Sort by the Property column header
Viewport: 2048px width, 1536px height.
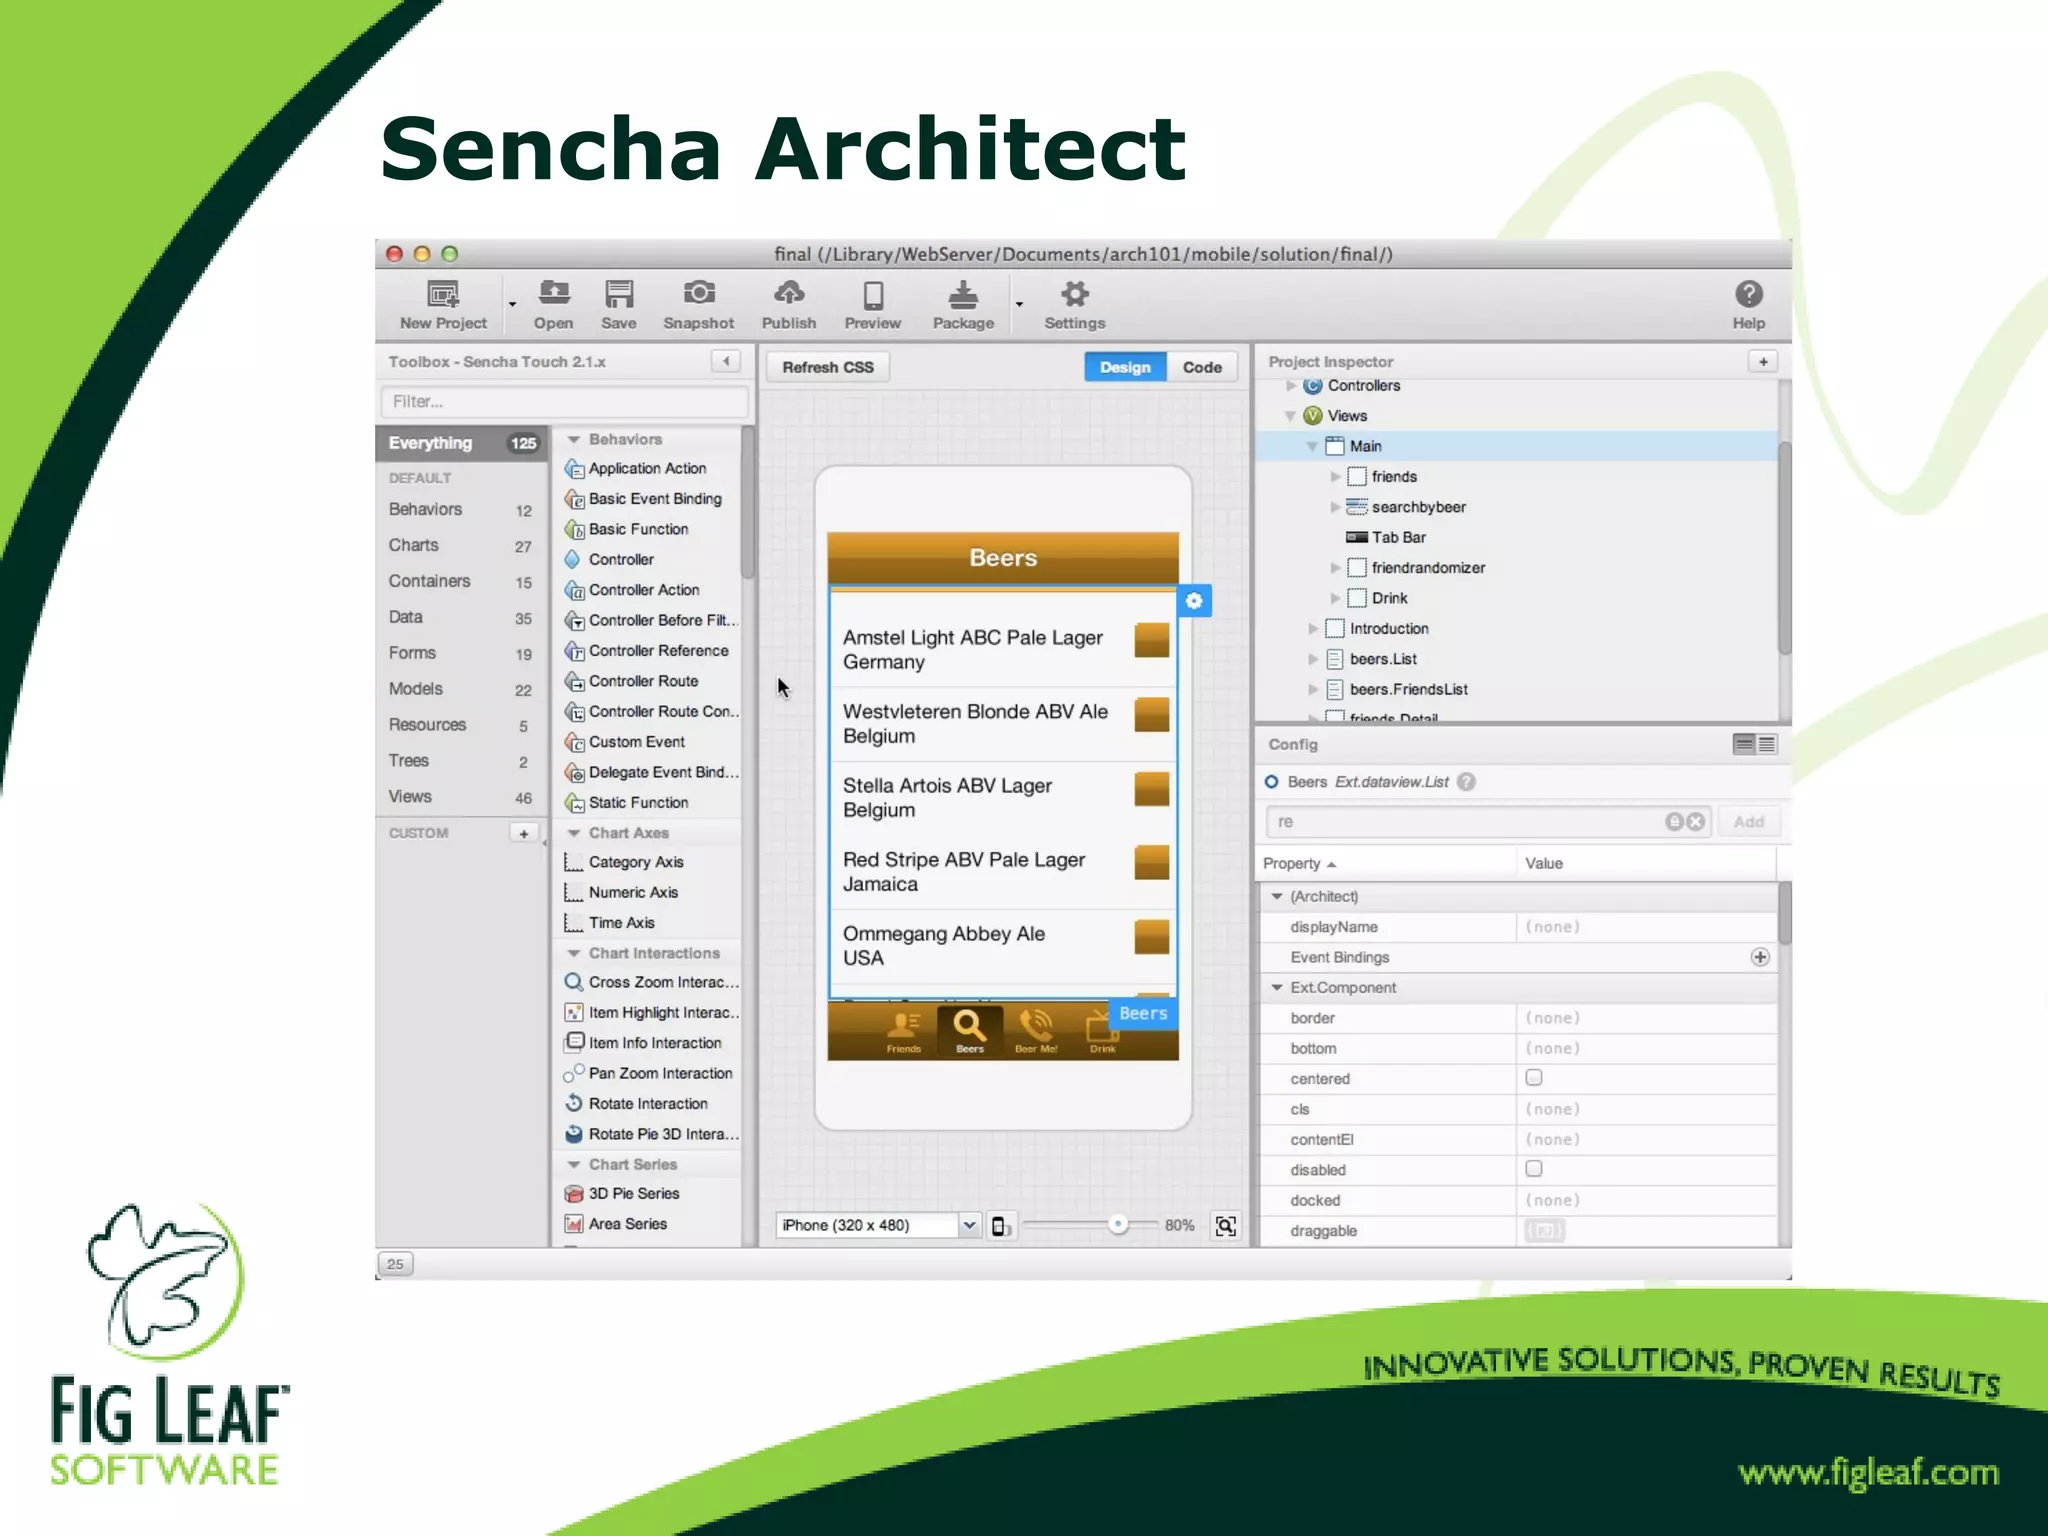tap(1386, 863)
